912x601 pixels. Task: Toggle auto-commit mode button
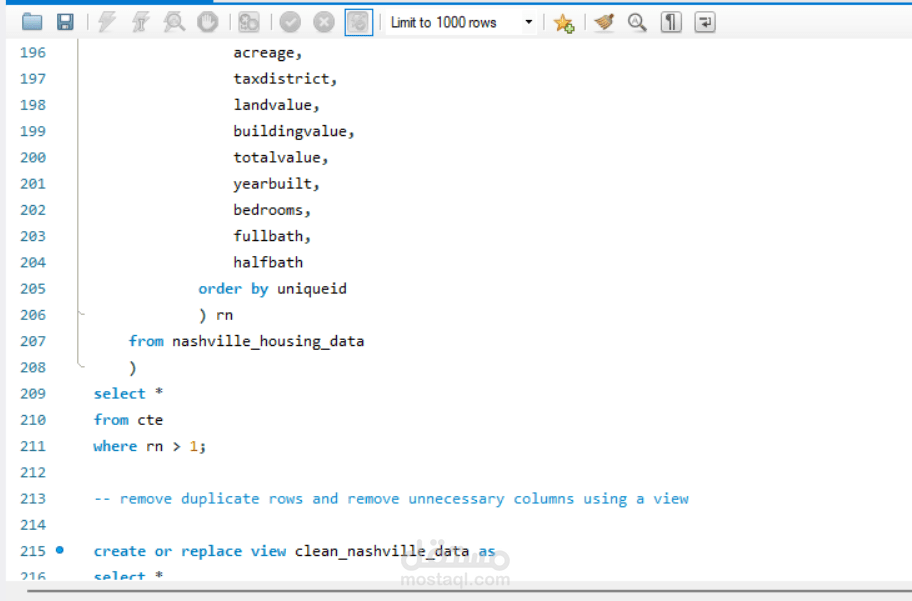coord(359,23)
